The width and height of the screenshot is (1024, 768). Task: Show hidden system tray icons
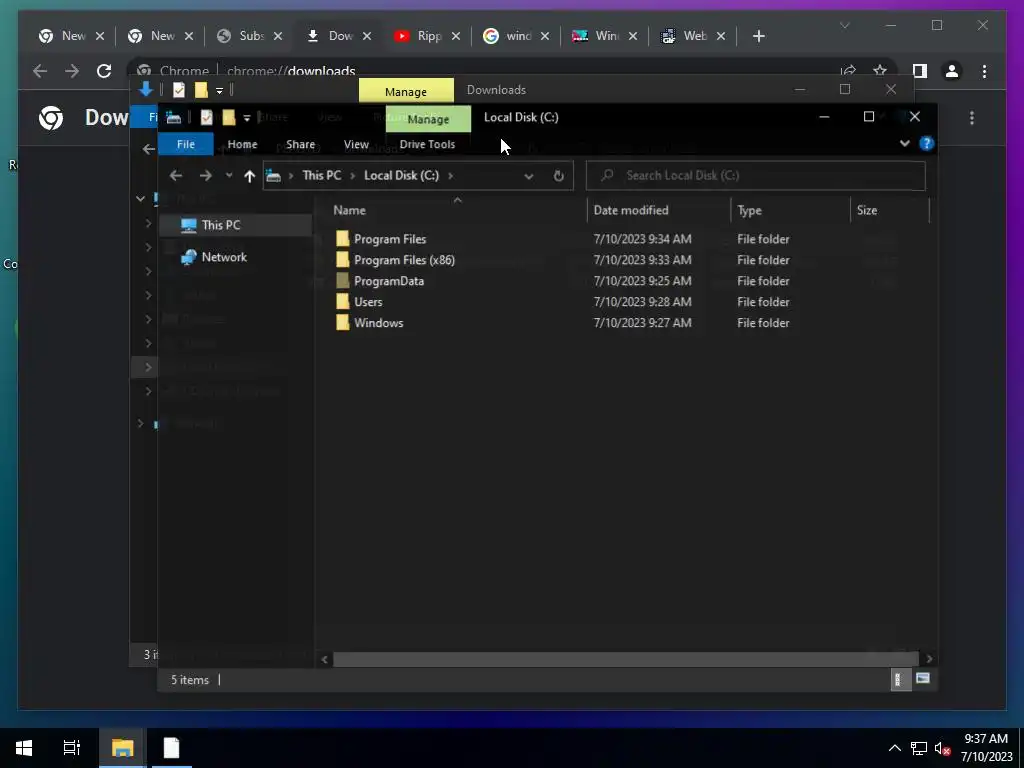[x=895, y=748]
